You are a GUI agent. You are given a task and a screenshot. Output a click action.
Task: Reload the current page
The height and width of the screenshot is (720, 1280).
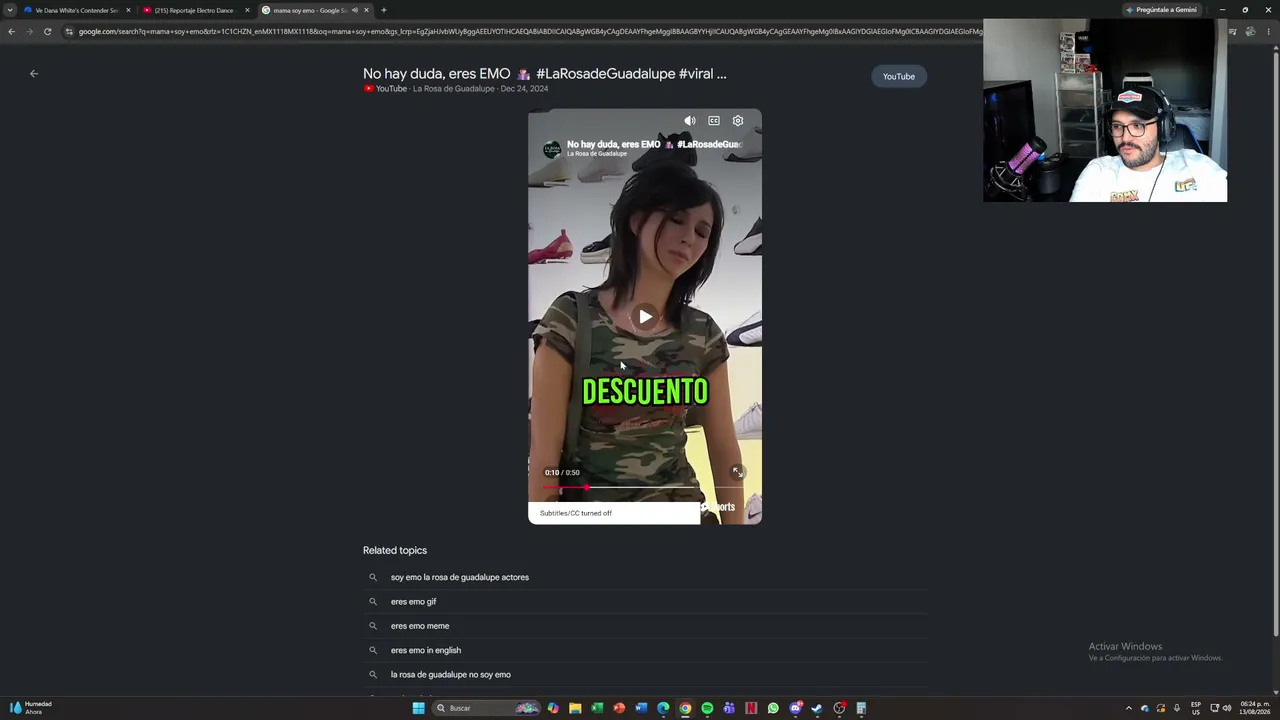[x=47, y=32]
